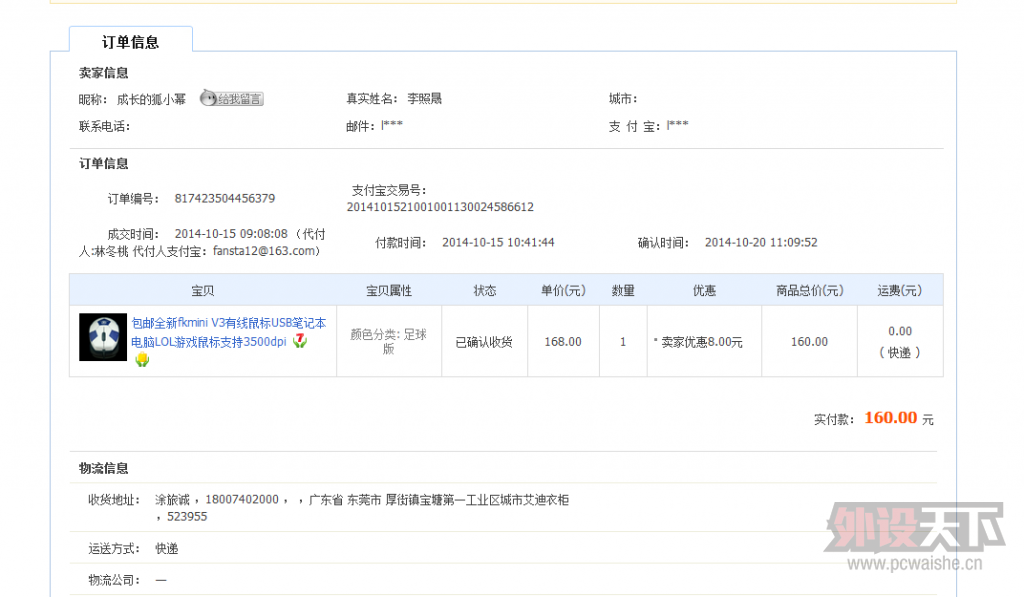Click the 已确认收货 status cell
The width and height of the screenshot is (1024, 597).
click(x=484, y=342)
